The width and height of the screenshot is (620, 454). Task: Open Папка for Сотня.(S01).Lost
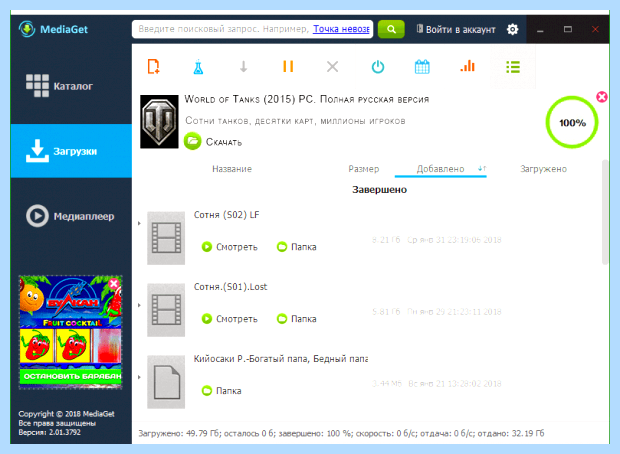point(297,319)
